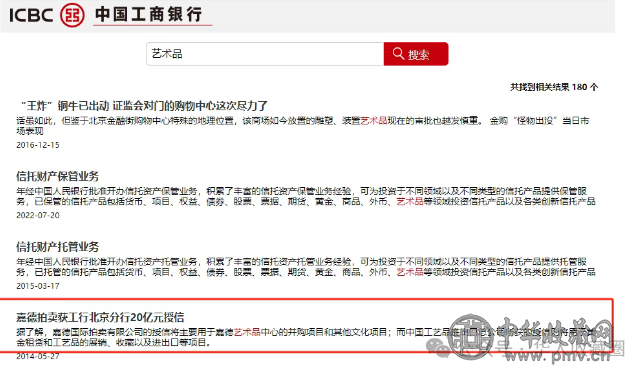The width and height of the screenshot is (625, 372).
Task: Click the date 2016-12-15
Action: (x=38, y=145)
